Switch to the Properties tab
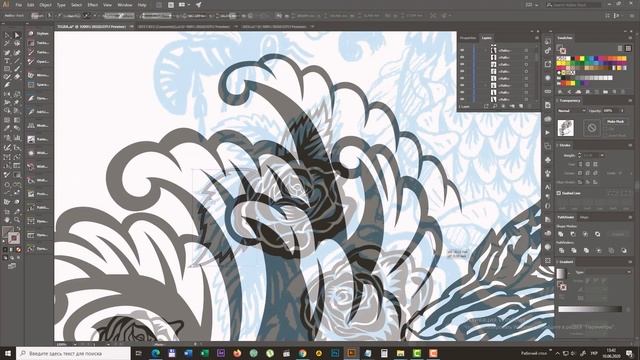This screenshot has height=360, width=640. pyautogui.click(x=468, y=38)
